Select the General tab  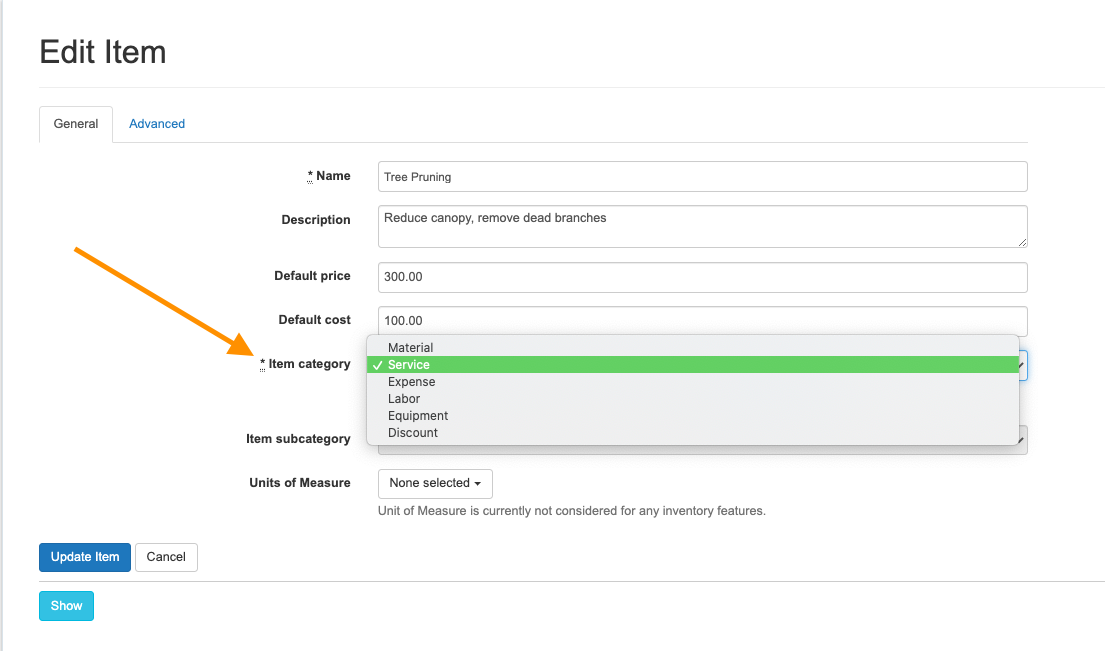pyautogui.click(x=76, y=124)
